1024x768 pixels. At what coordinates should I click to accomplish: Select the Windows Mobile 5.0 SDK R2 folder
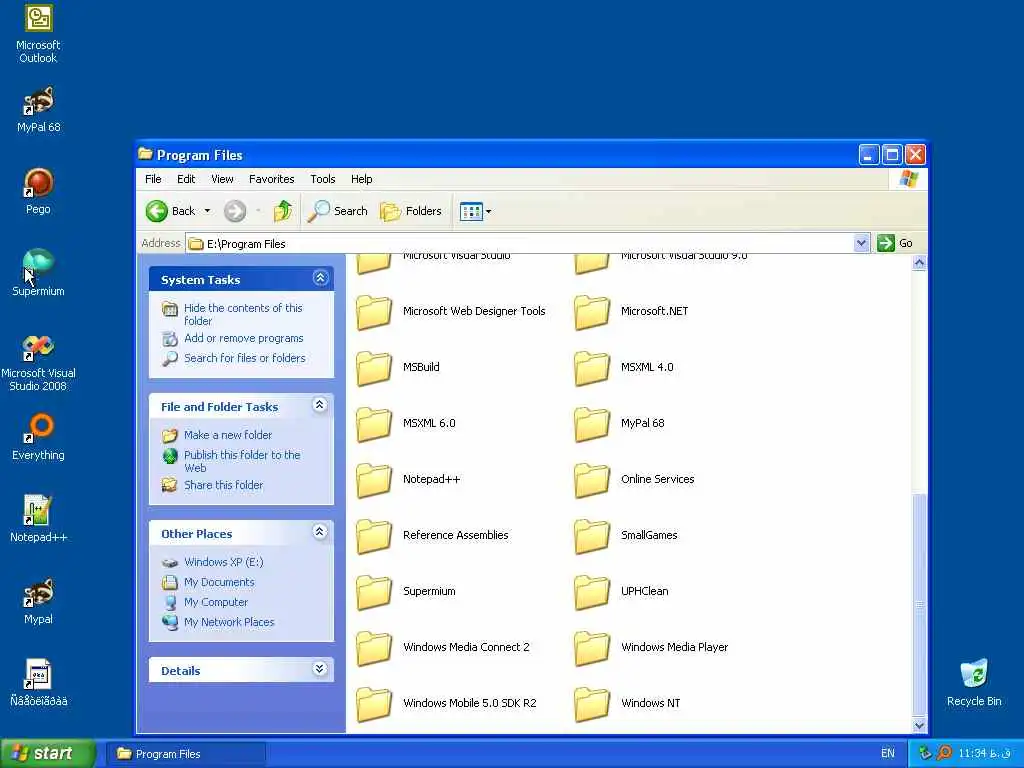point(446,704)
